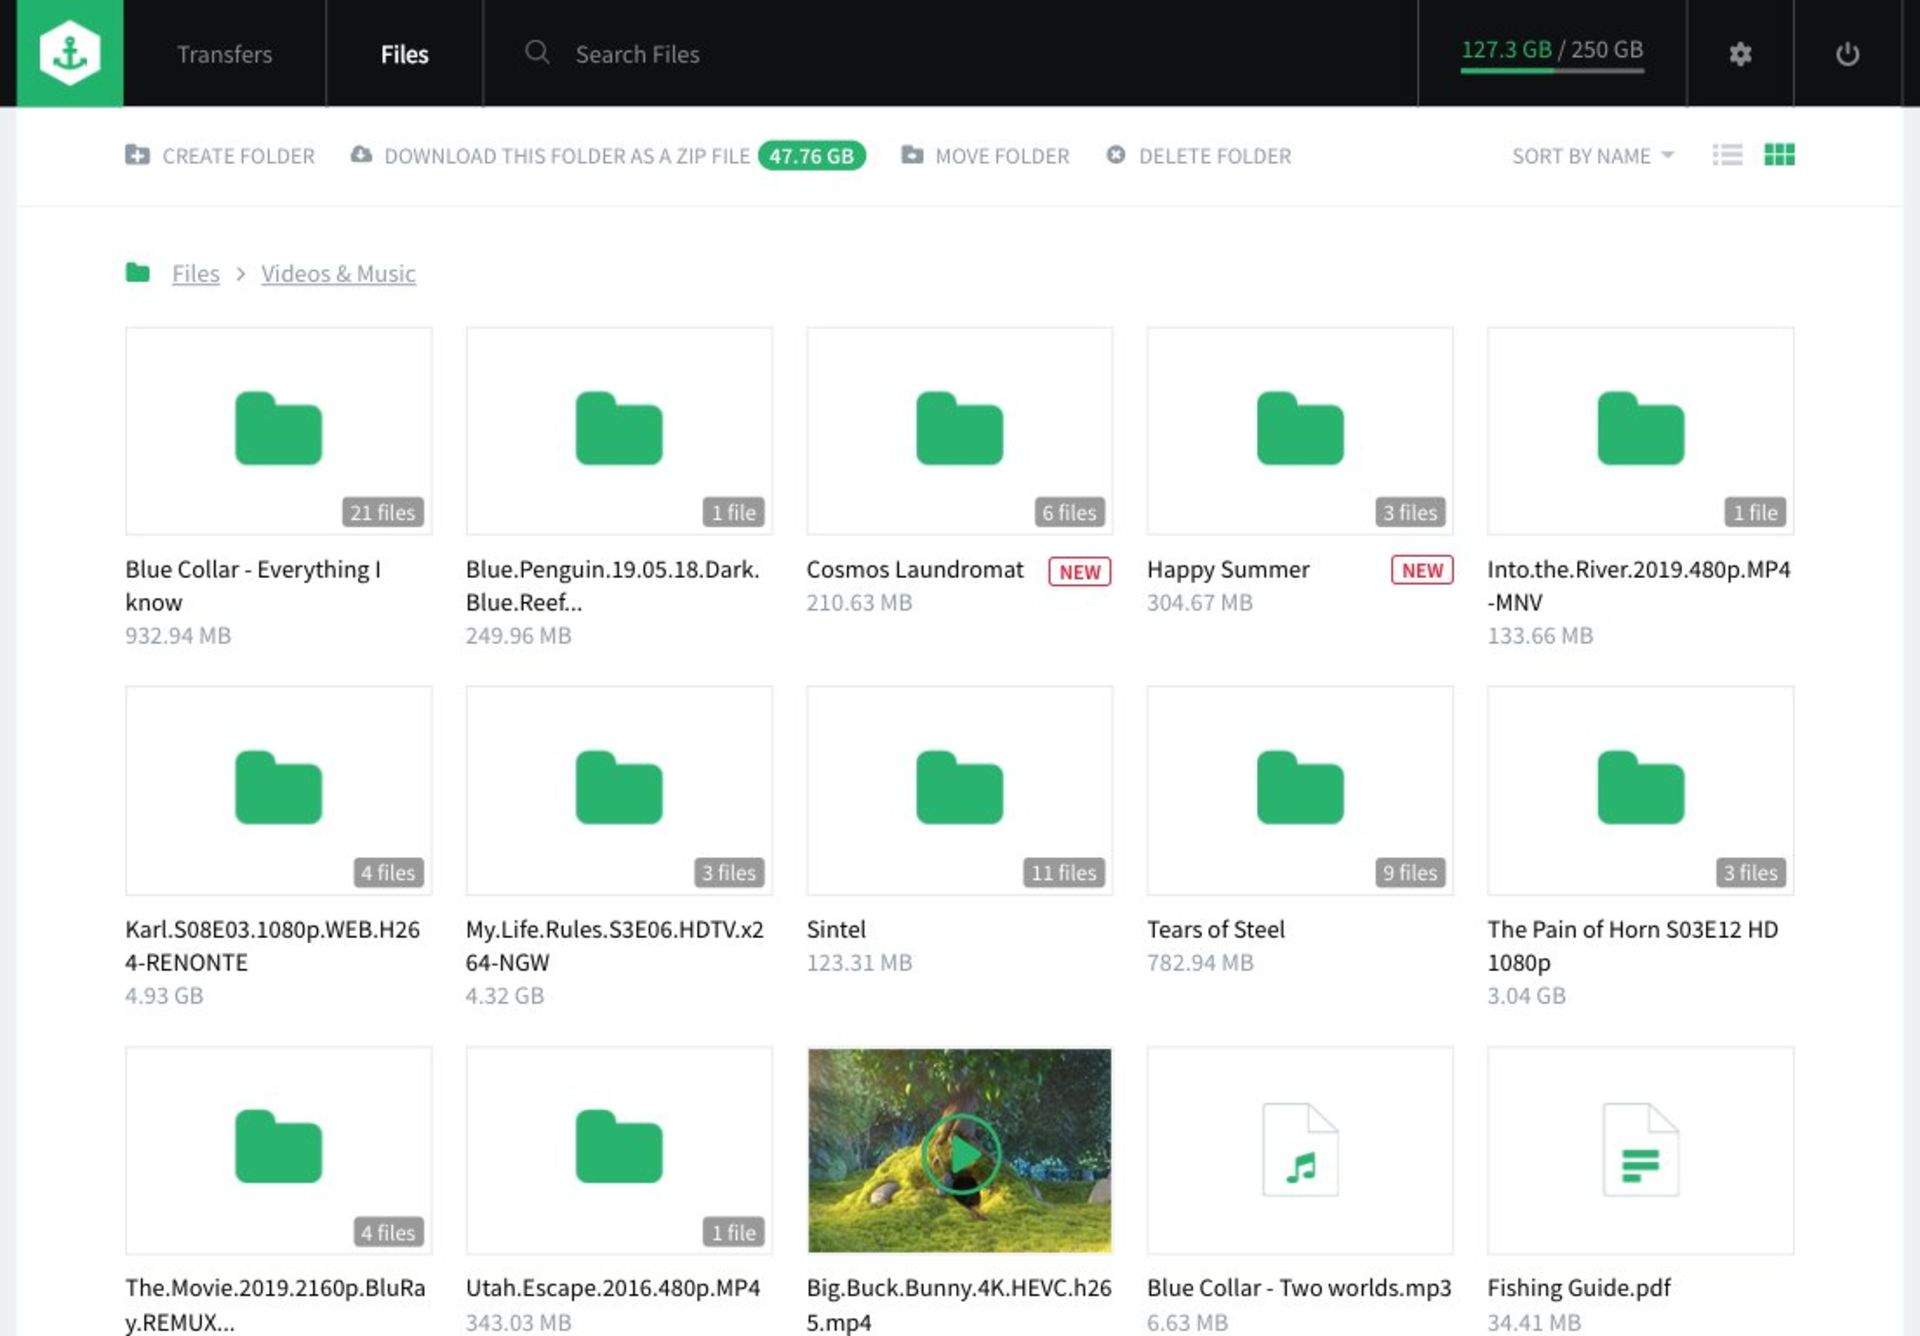
Task: Open the Videos & Music breadcrumb link
Action: point(338,273)
